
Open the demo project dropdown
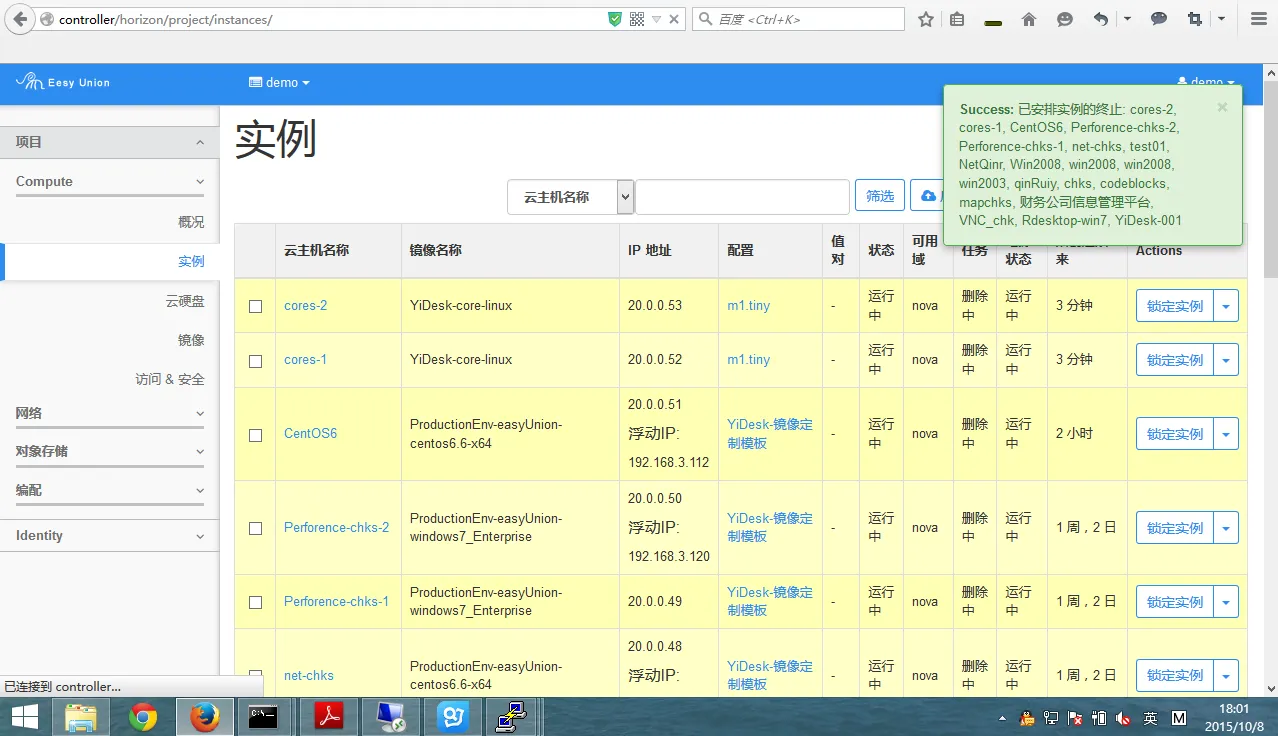tap(279, 82)
